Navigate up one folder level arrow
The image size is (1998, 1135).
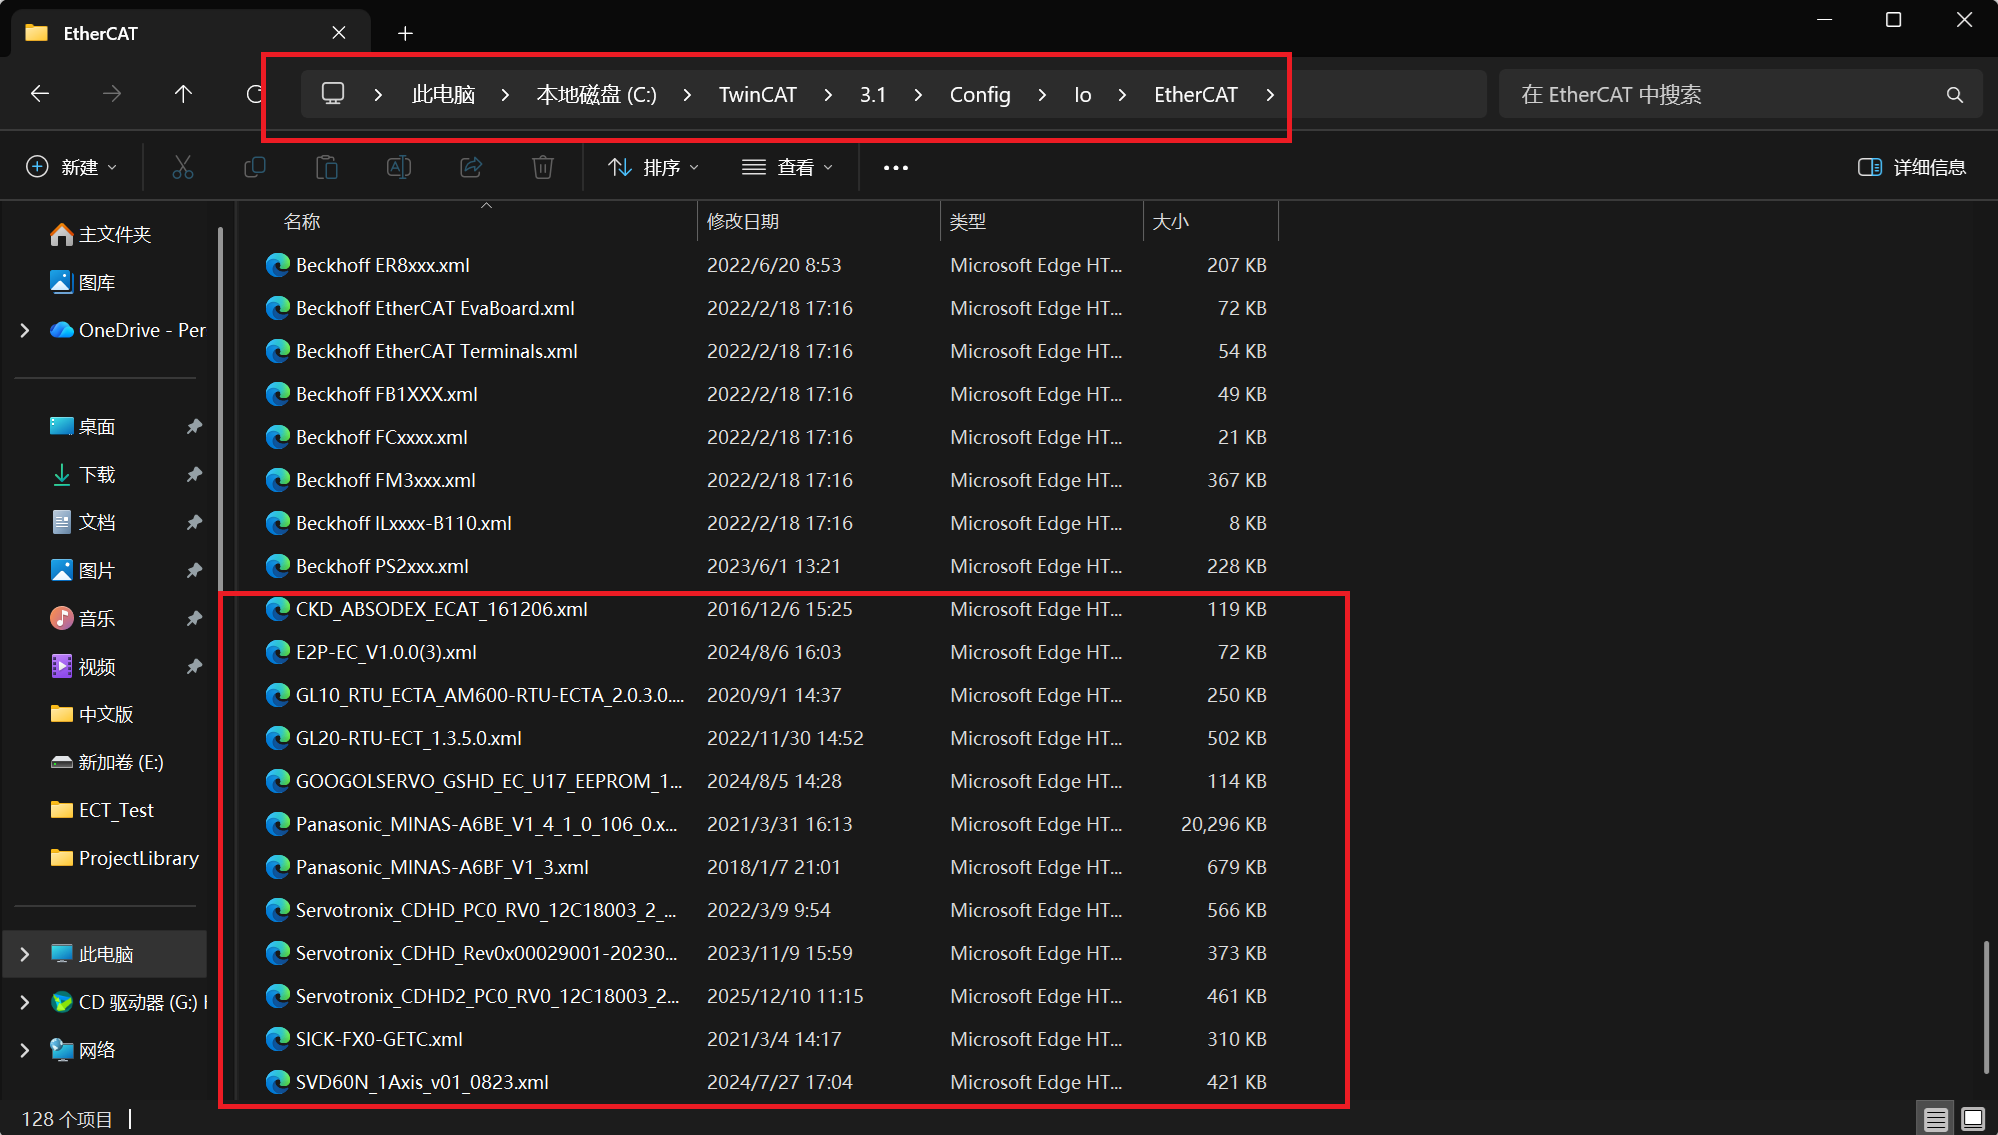[x=183, y=94]
